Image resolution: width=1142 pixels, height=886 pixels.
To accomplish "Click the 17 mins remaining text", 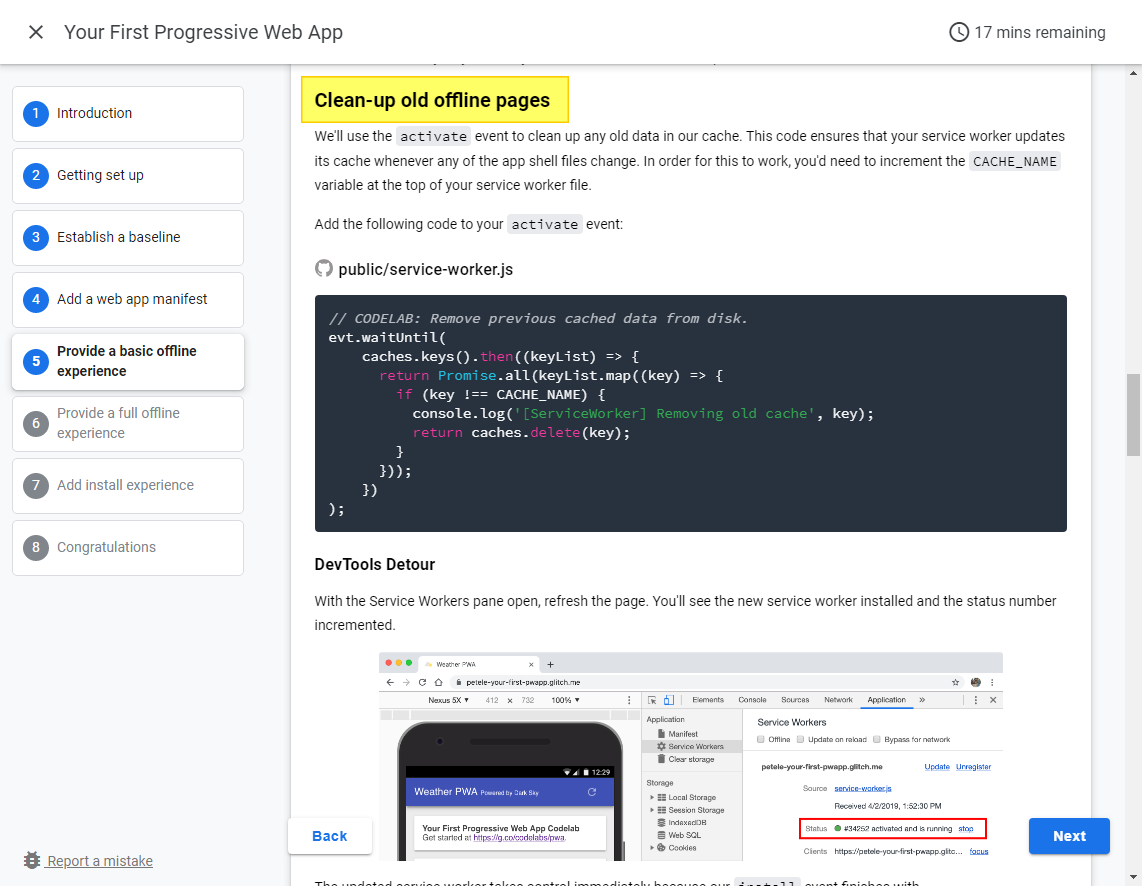I will (x=1039, y=32).
